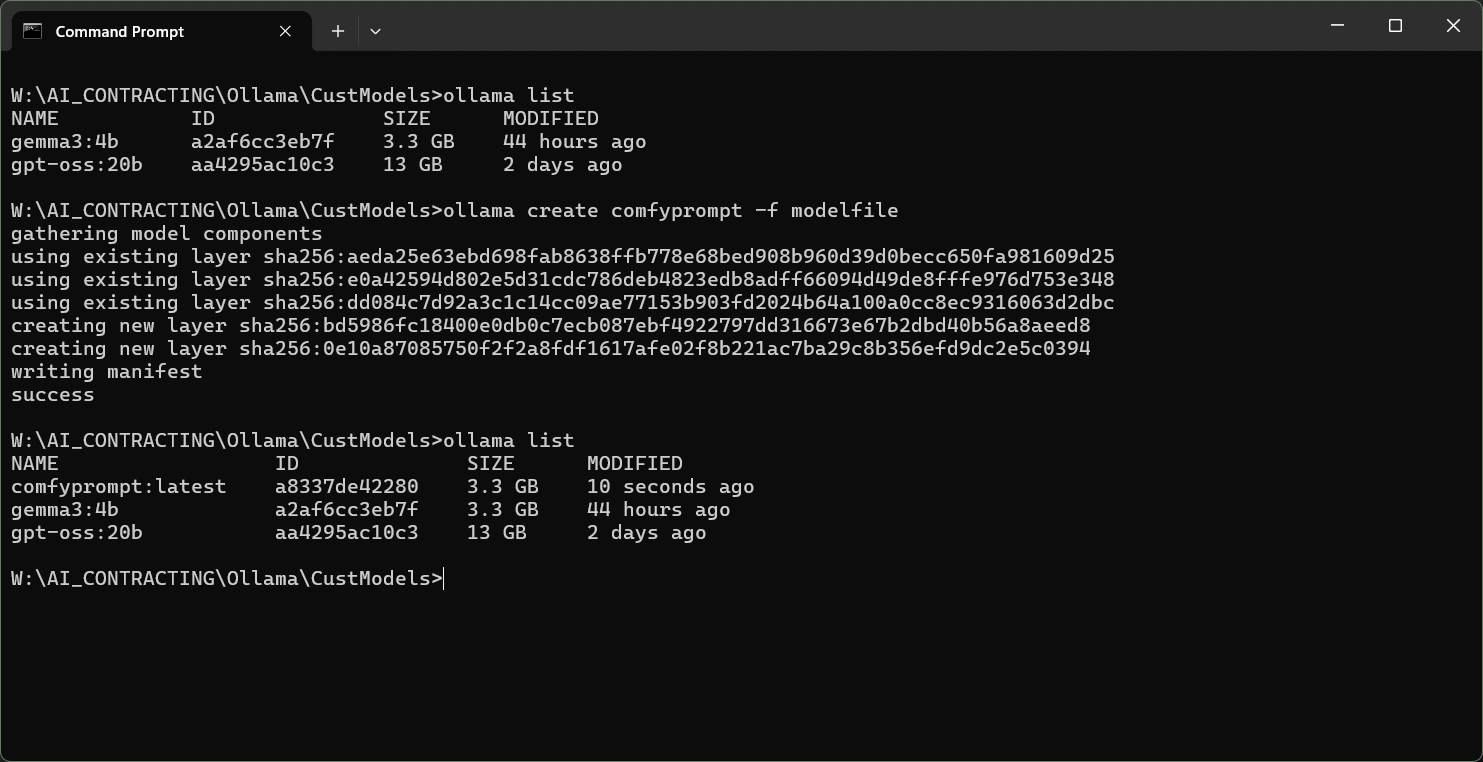Click the "10 seconds ago" modified entry

tap(670, 487)
